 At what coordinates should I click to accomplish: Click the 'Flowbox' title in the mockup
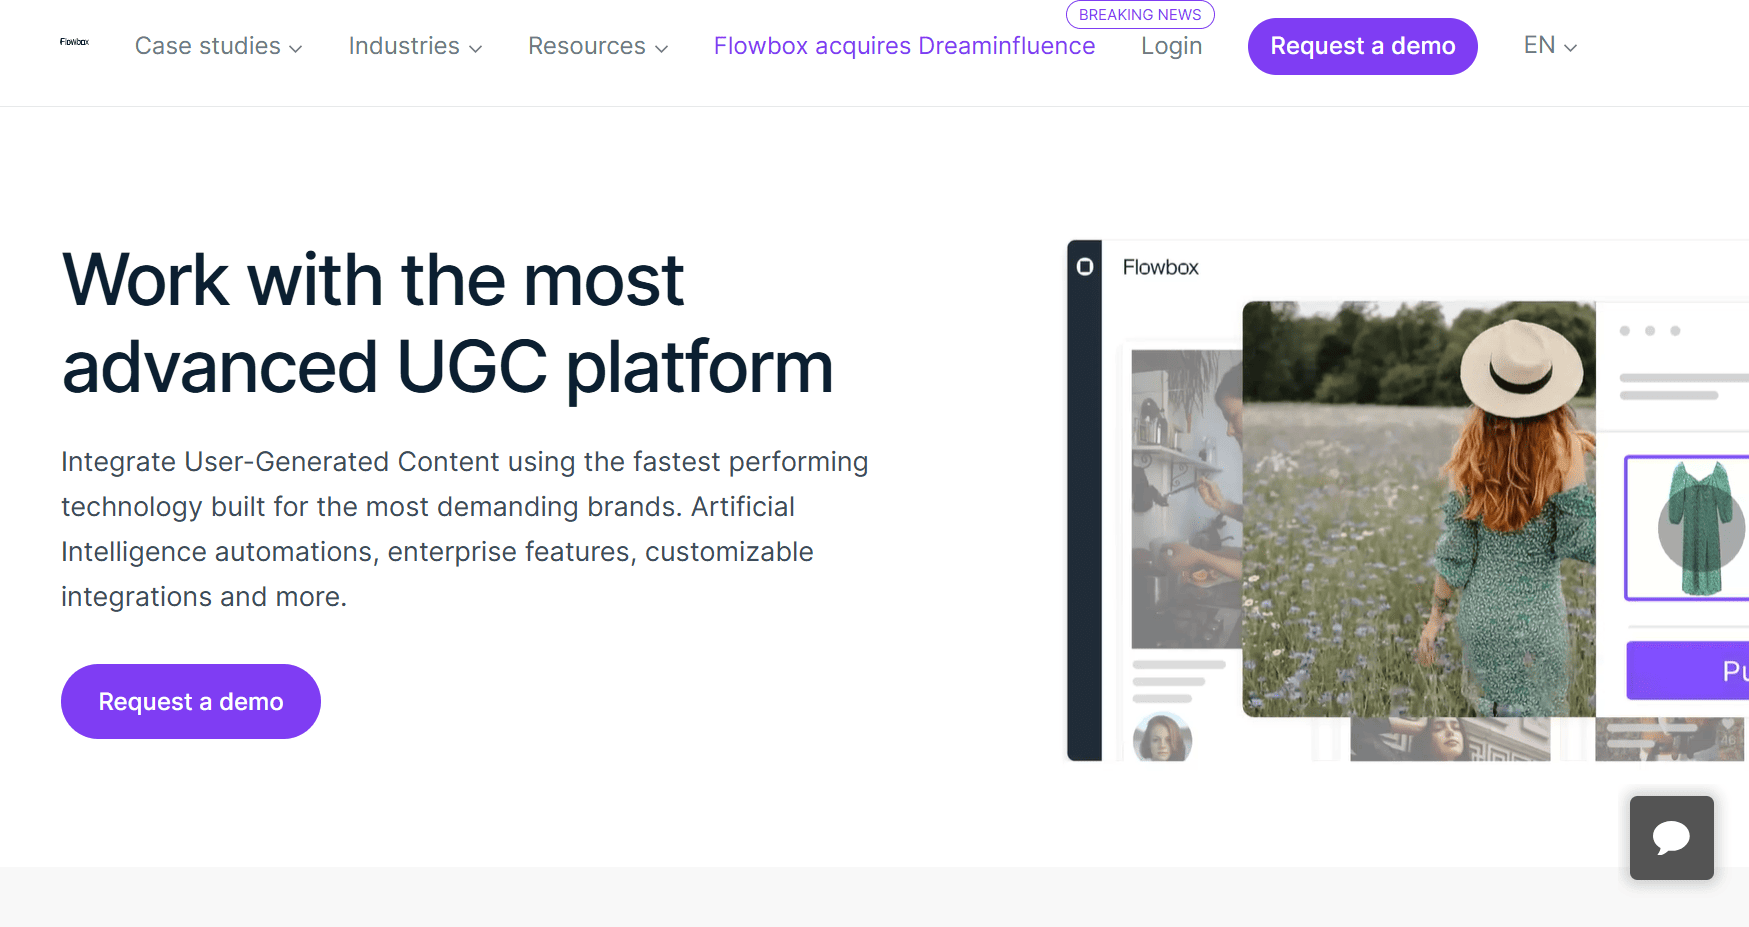(x=1160, y=267)
